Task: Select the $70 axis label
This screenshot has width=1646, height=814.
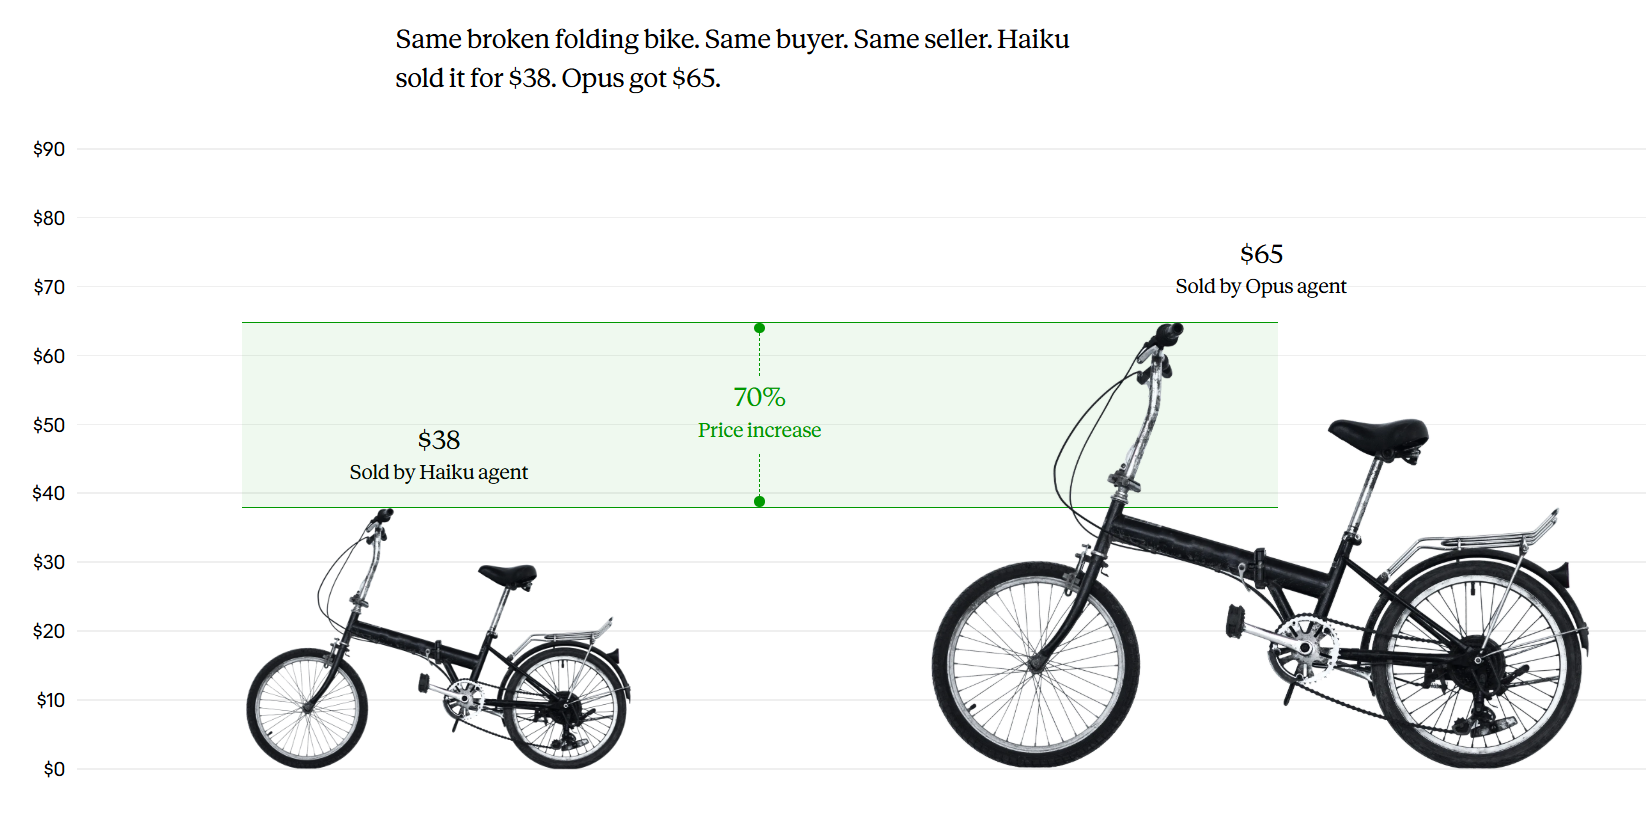Action: tap(49, 287)
